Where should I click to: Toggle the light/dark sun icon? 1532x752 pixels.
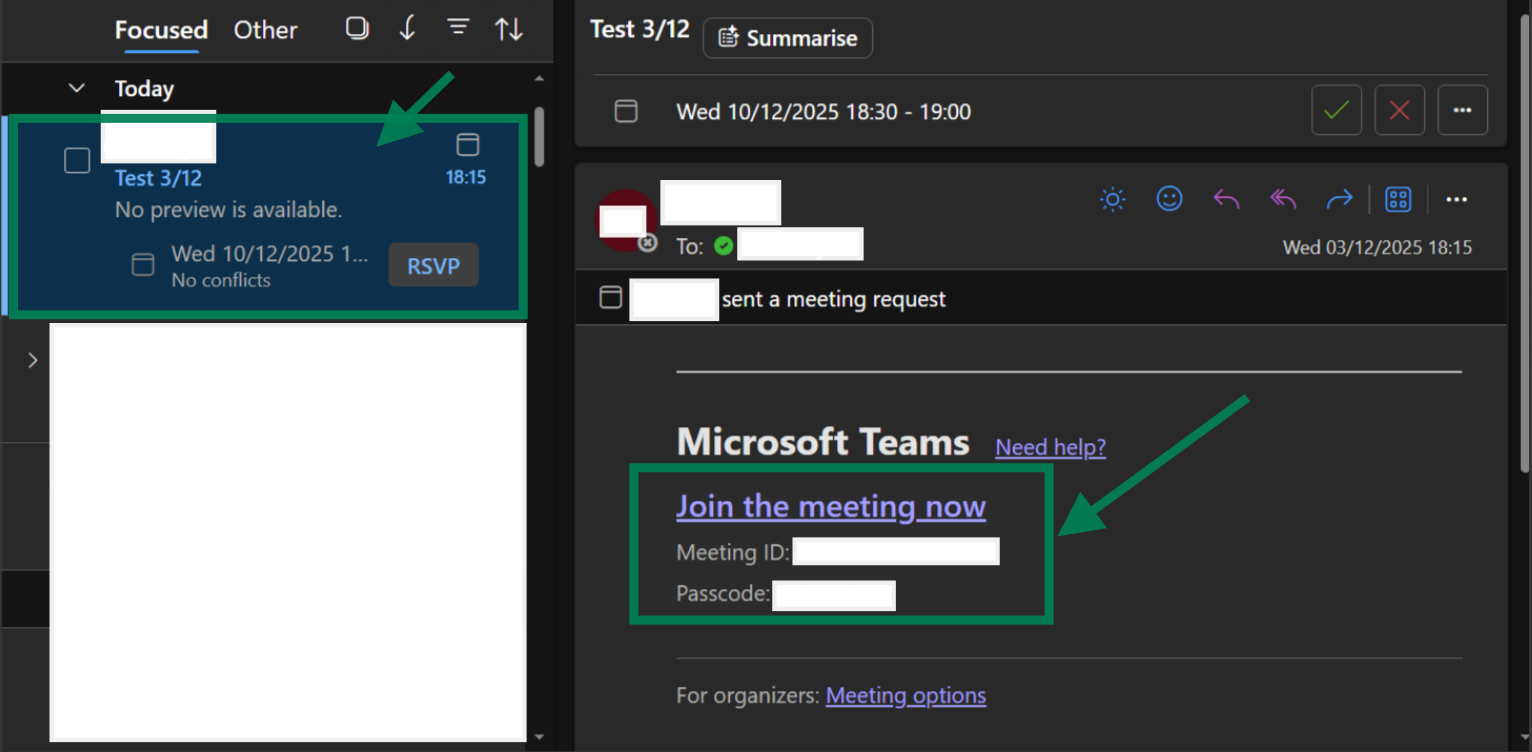(x=1112, y=199)
